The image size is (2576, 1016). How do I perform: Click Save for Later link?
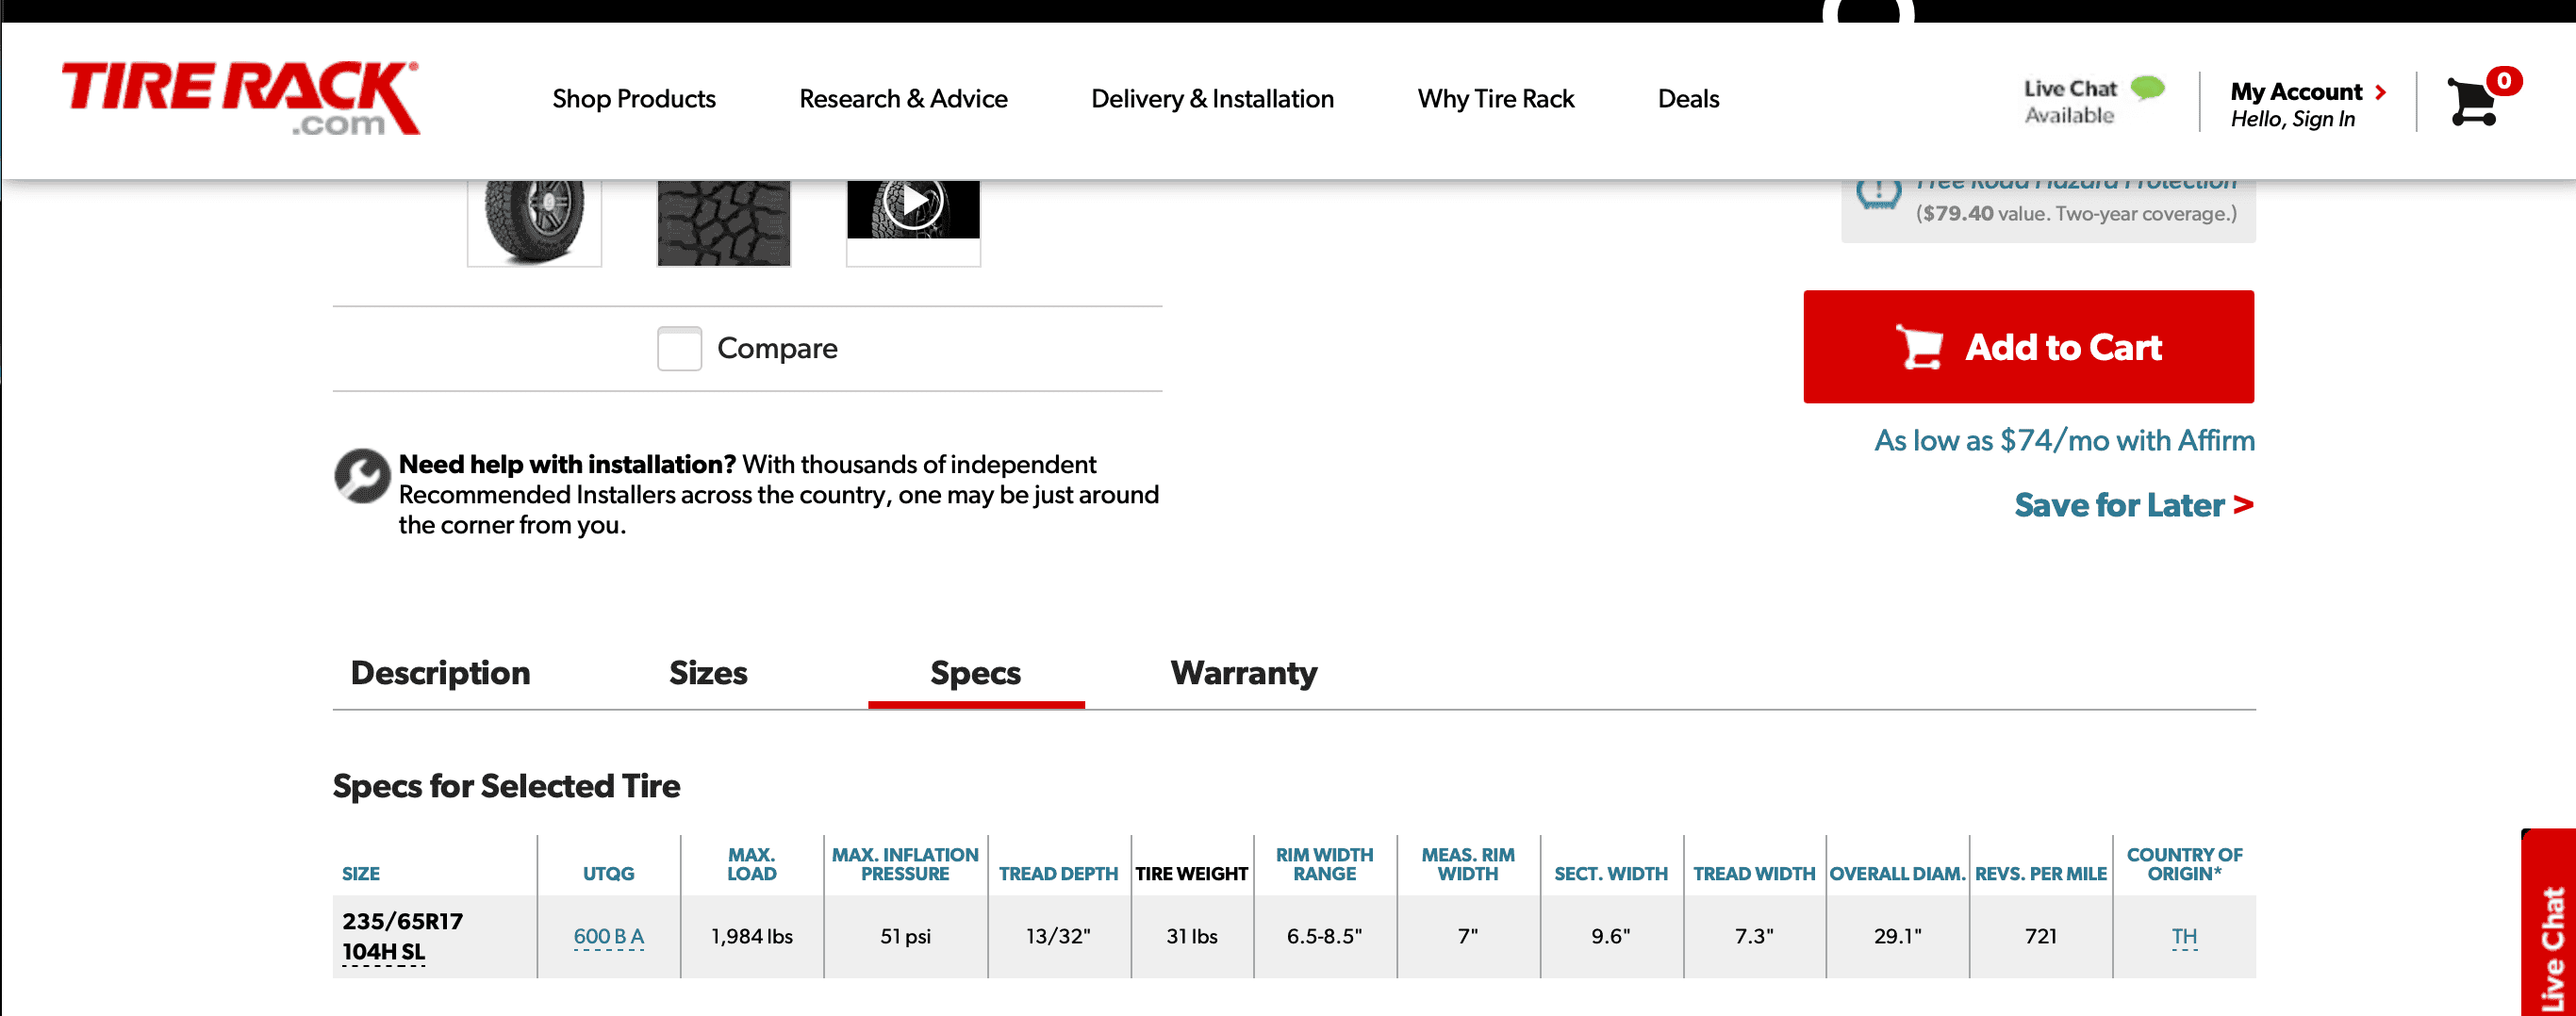[2133, 505]
